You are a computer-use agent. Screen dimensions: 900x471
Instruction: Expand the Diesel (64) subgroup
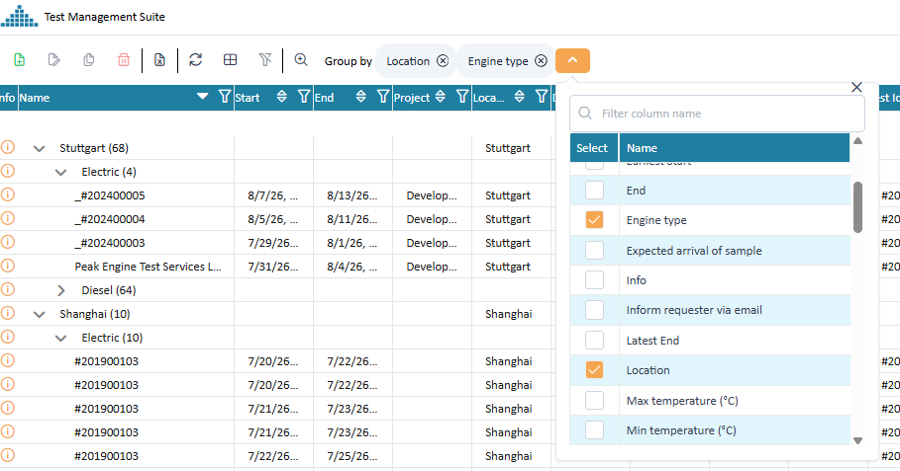(x=61, y=290)
